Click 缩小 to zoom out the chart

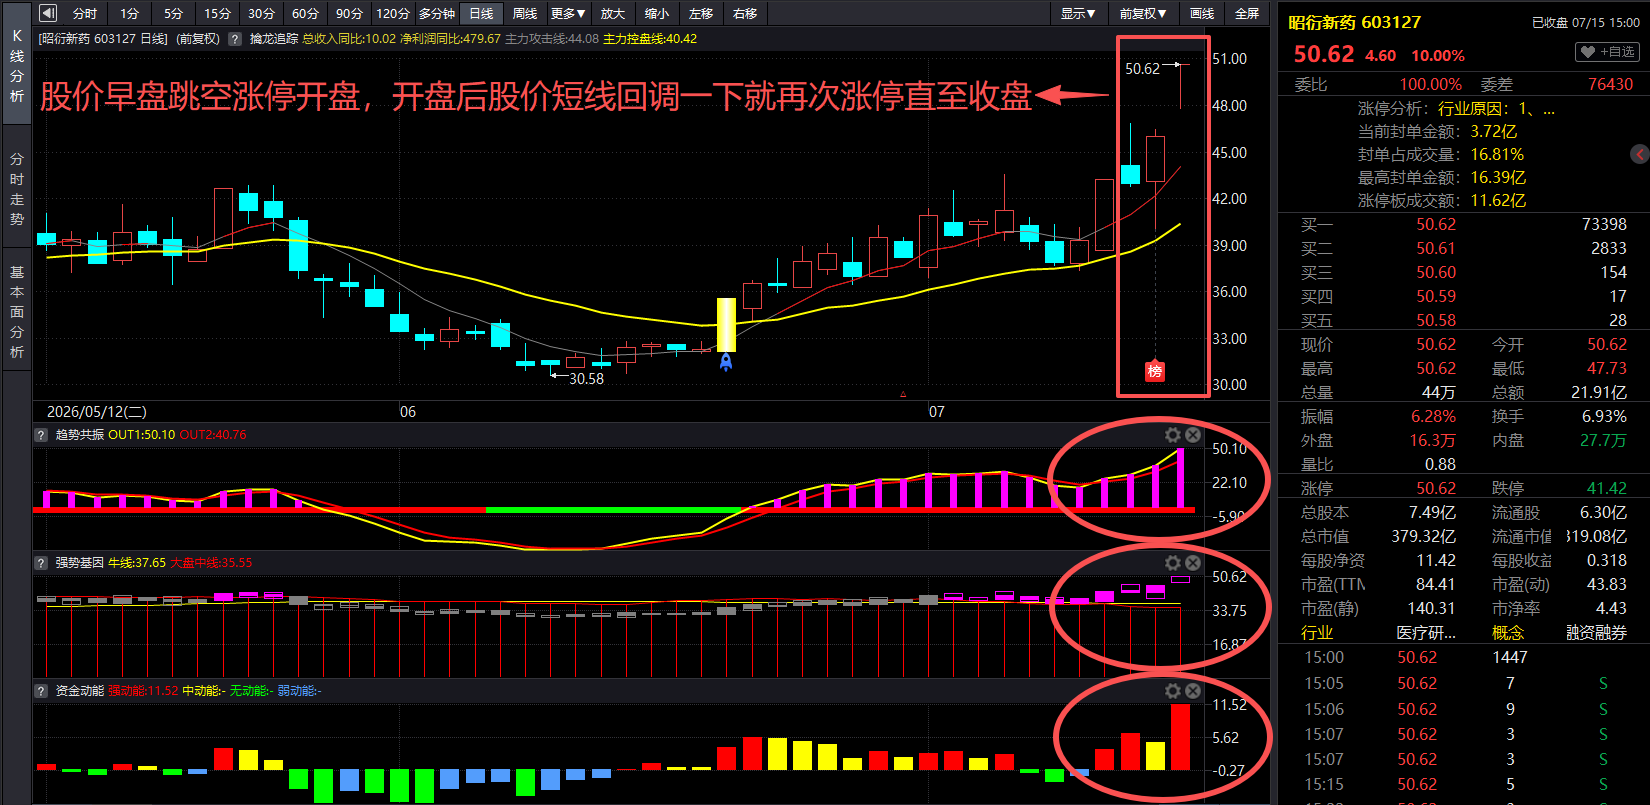[657, 13]
